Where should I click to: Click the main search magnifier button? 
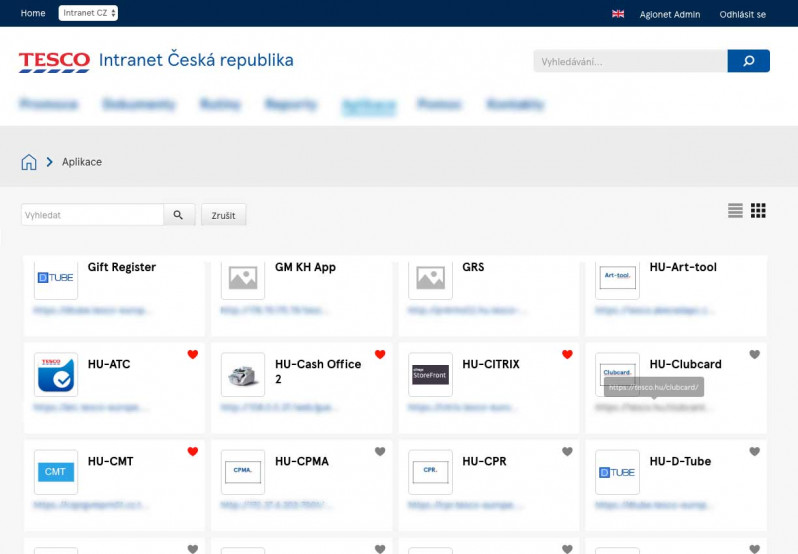pyautogui.click(x=748, y=61)
